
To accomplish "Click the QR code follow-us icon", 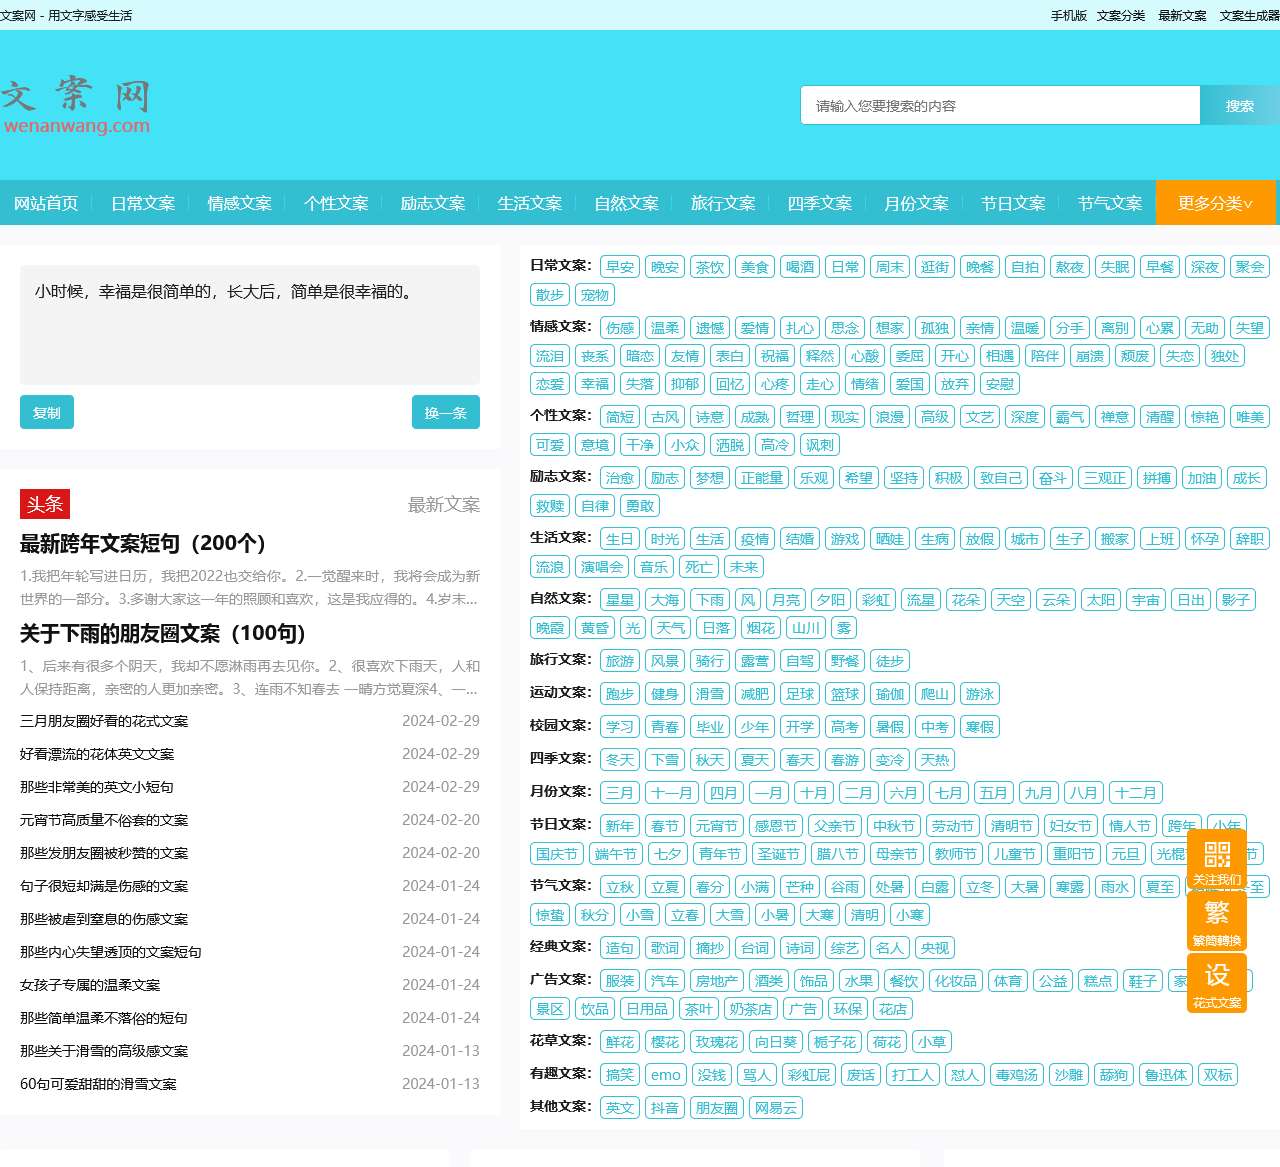I will [x=1216, y=860].
